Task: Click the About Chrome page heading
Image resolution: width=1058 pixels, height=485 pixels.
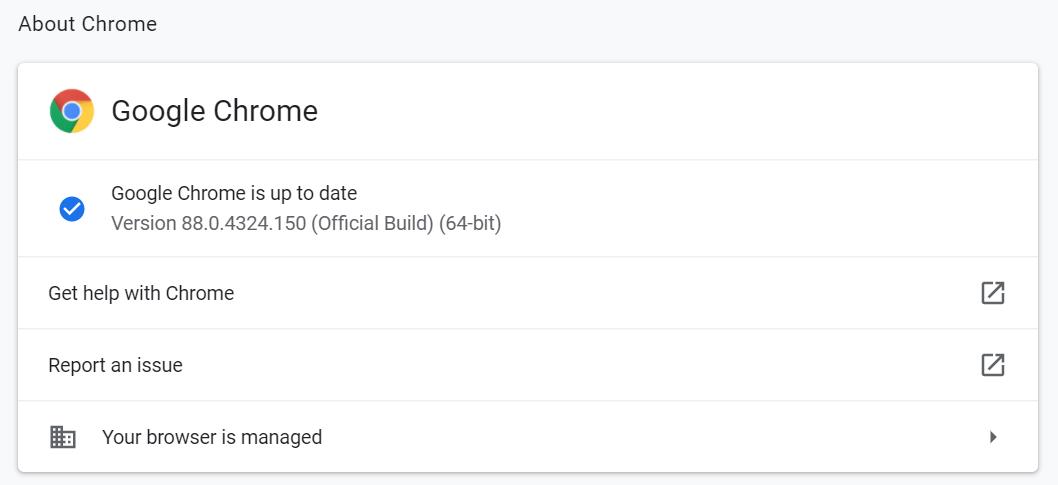Action: [88, 24]
